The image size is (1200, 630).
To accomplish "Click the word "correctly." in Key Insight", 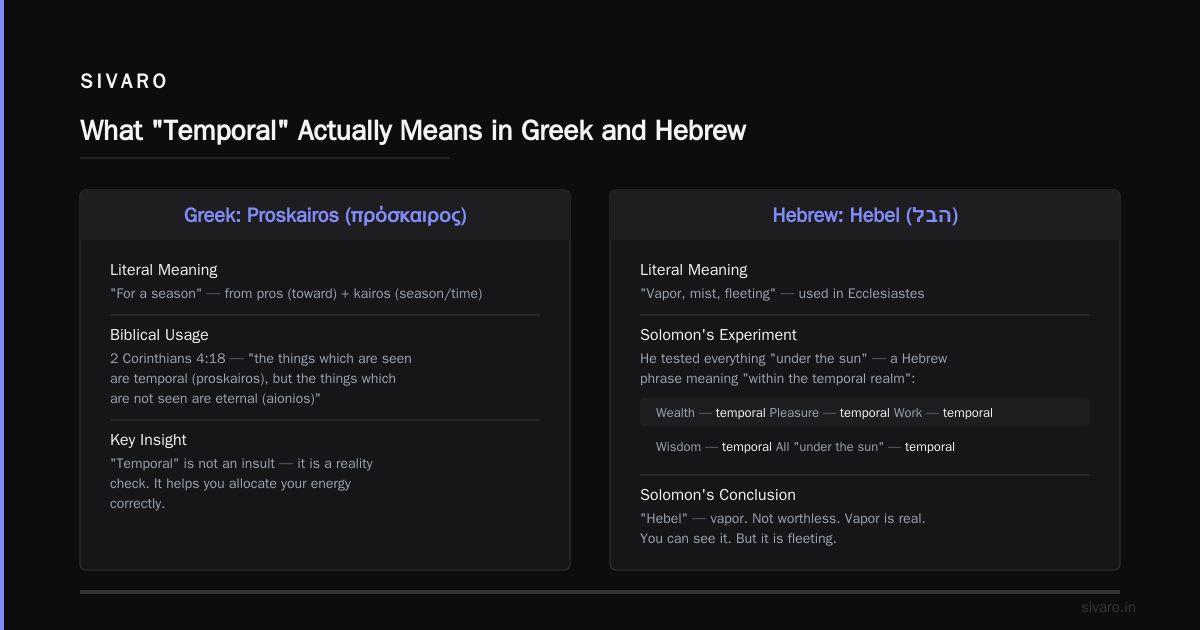I will (137, 504).
